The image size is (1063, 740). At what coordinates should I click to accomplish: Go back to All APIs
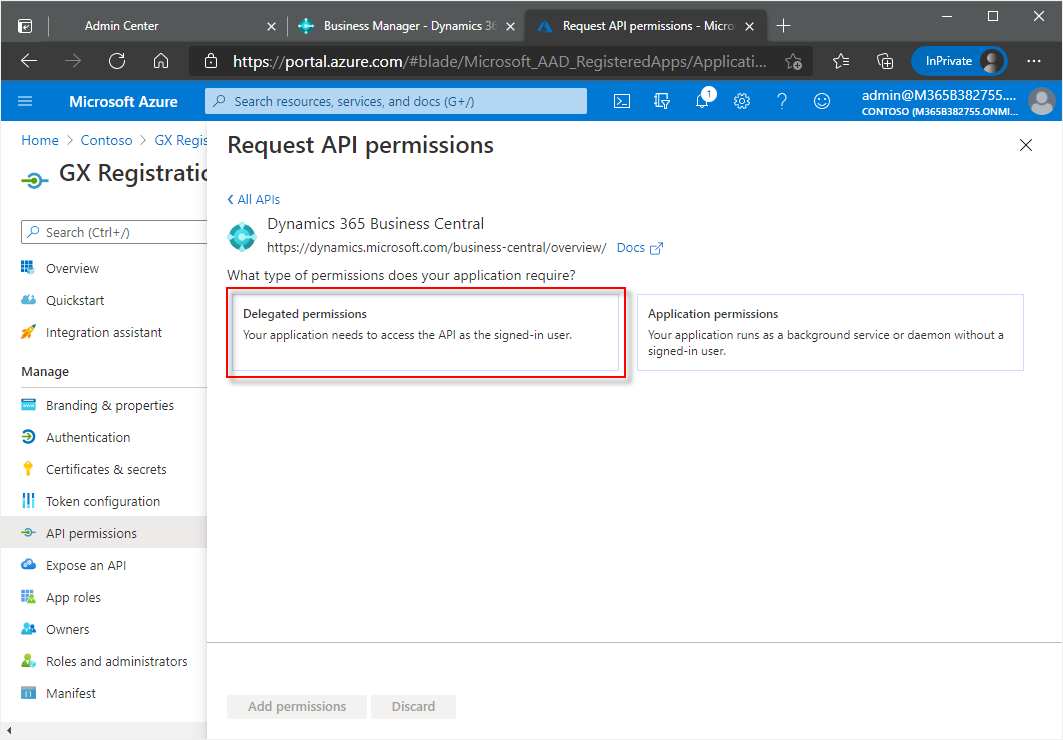[254, 200]
